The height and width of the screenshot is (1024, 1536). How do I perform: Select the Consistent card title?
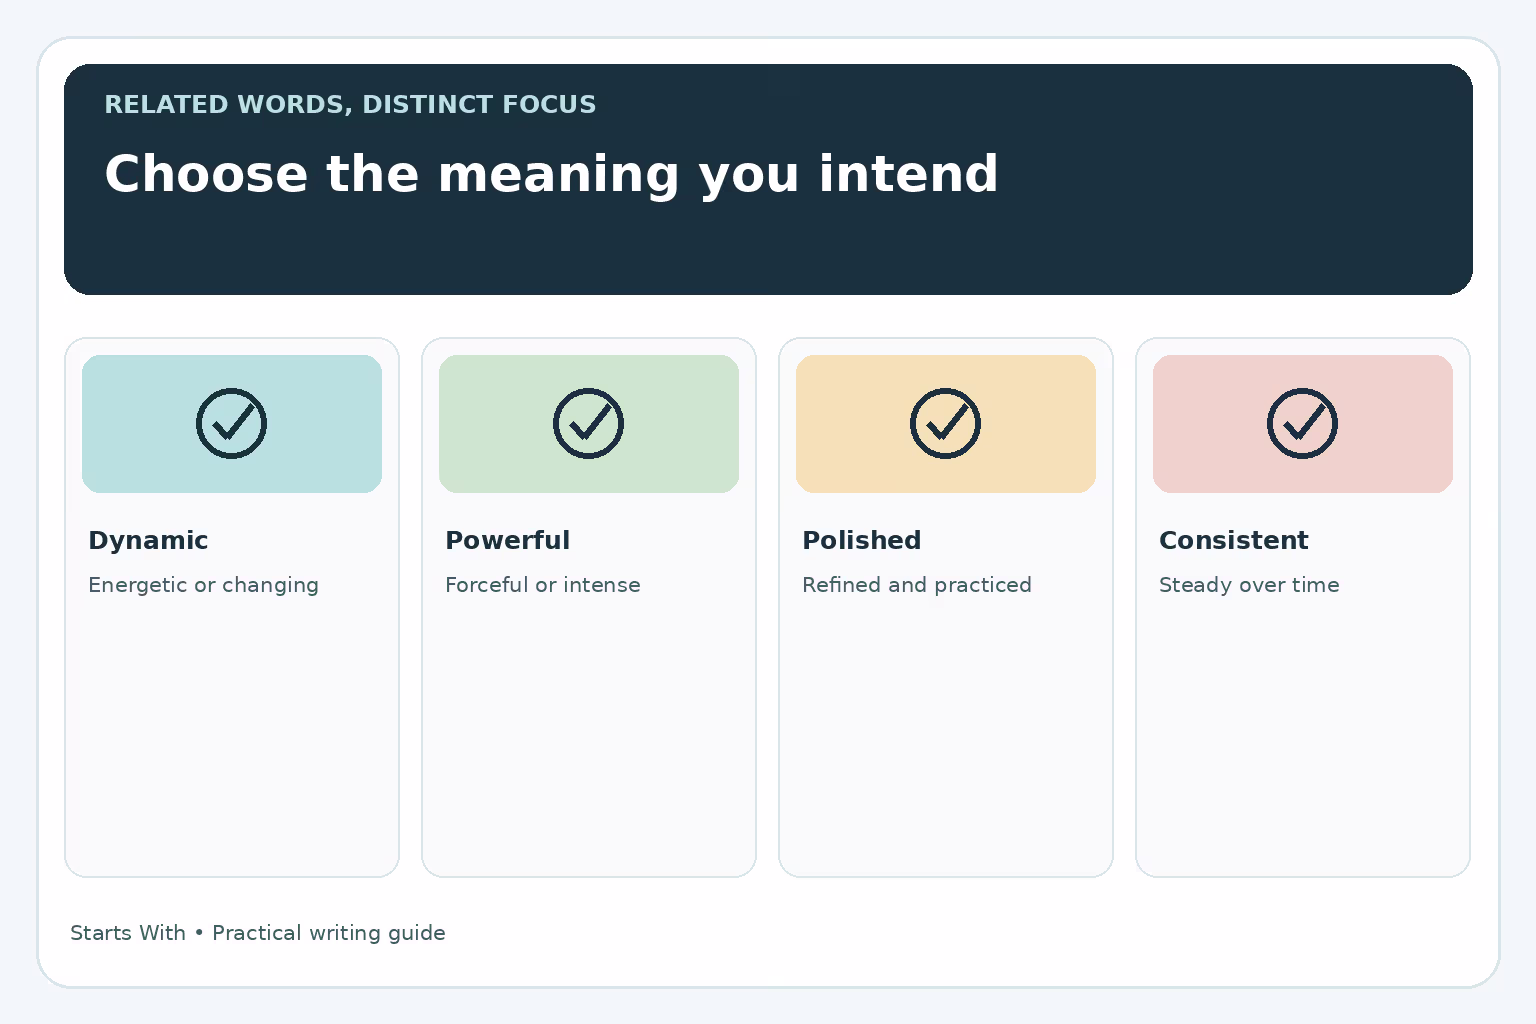coord(1233,540)
